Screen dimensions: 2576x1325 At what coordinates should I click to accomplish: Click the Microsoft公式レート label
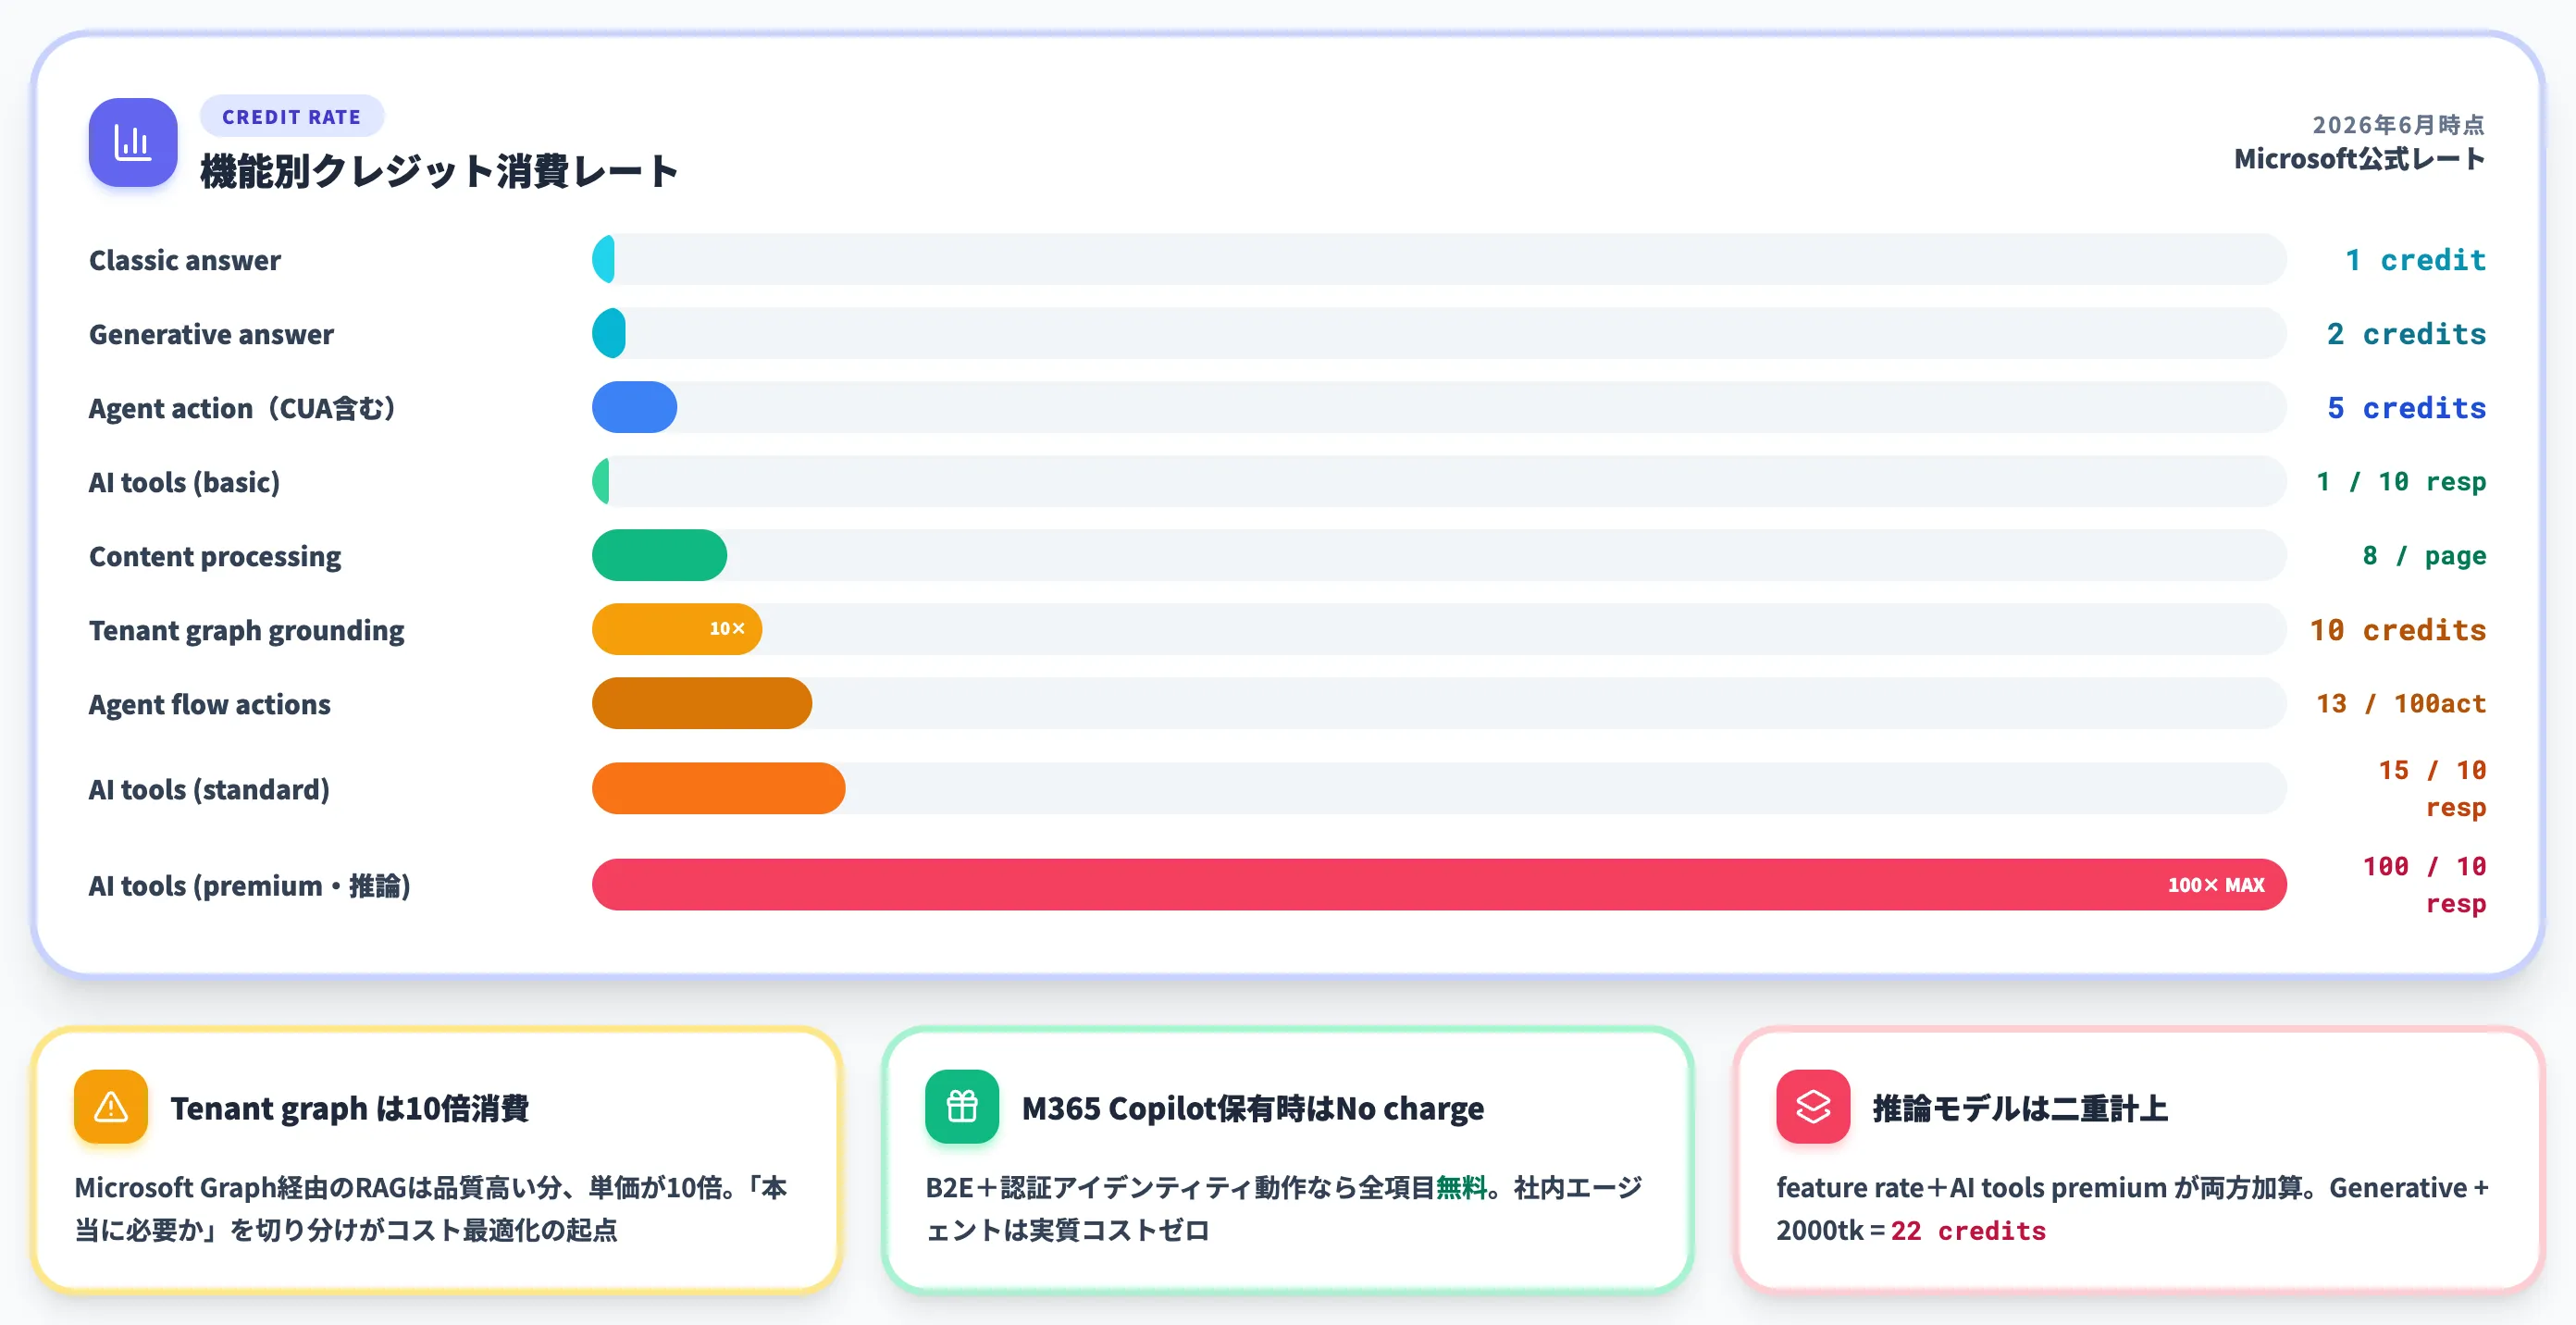coord(2360,159)
